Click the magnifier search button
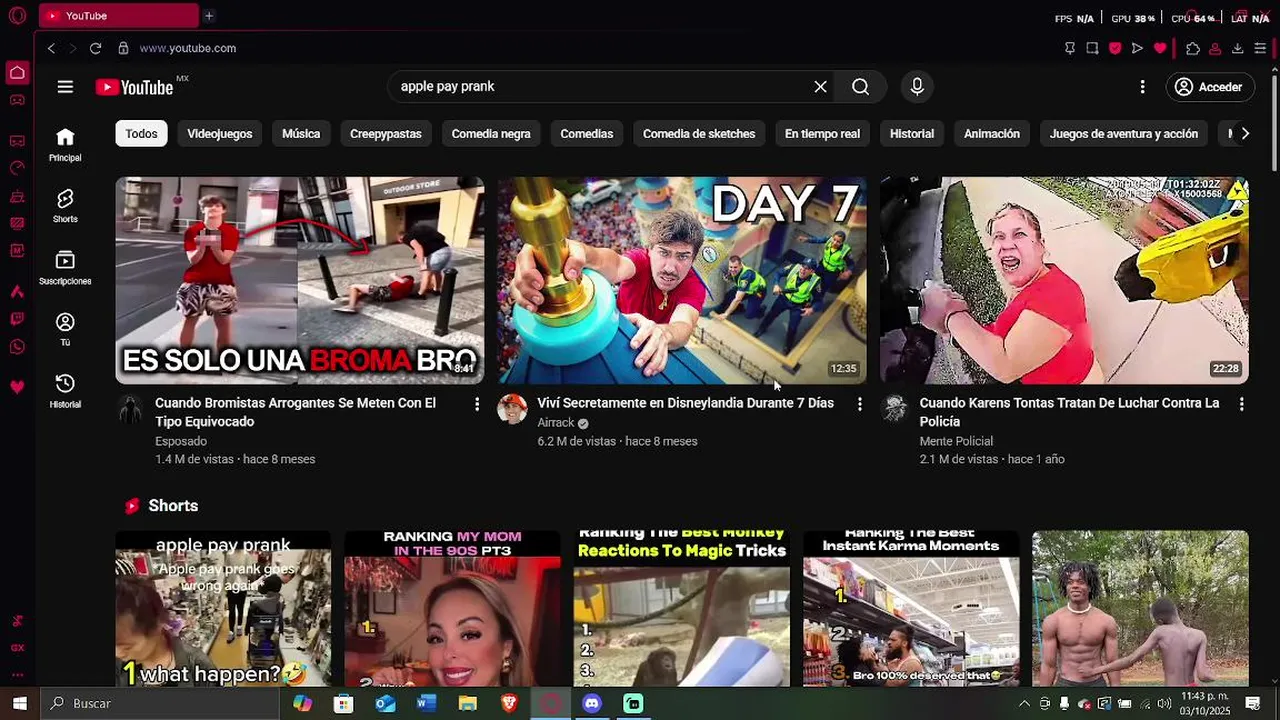1280x720 pixels. point(860,87)
